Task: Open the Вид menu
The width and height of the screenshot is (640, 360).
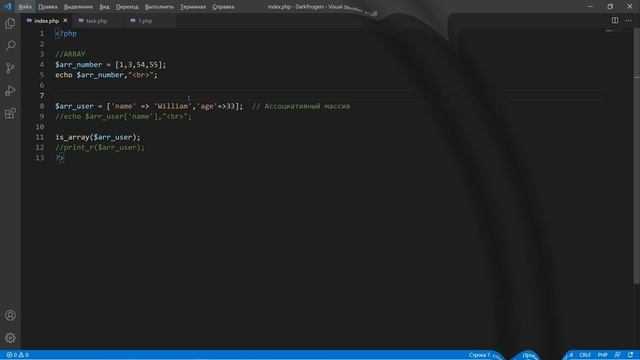Action: pyautogui.click(x=104, y=7)
